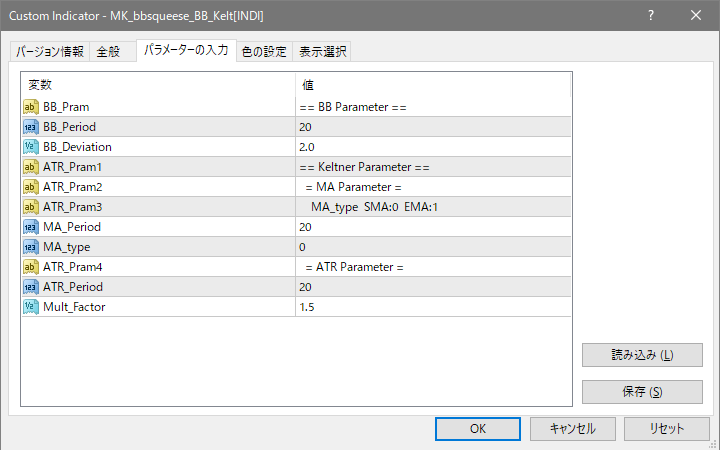This screenshot has height=450, width=720.
Task: Click the string icon beside ATR_Pram1
Action: pyautogui.click(x=31, y=167)
